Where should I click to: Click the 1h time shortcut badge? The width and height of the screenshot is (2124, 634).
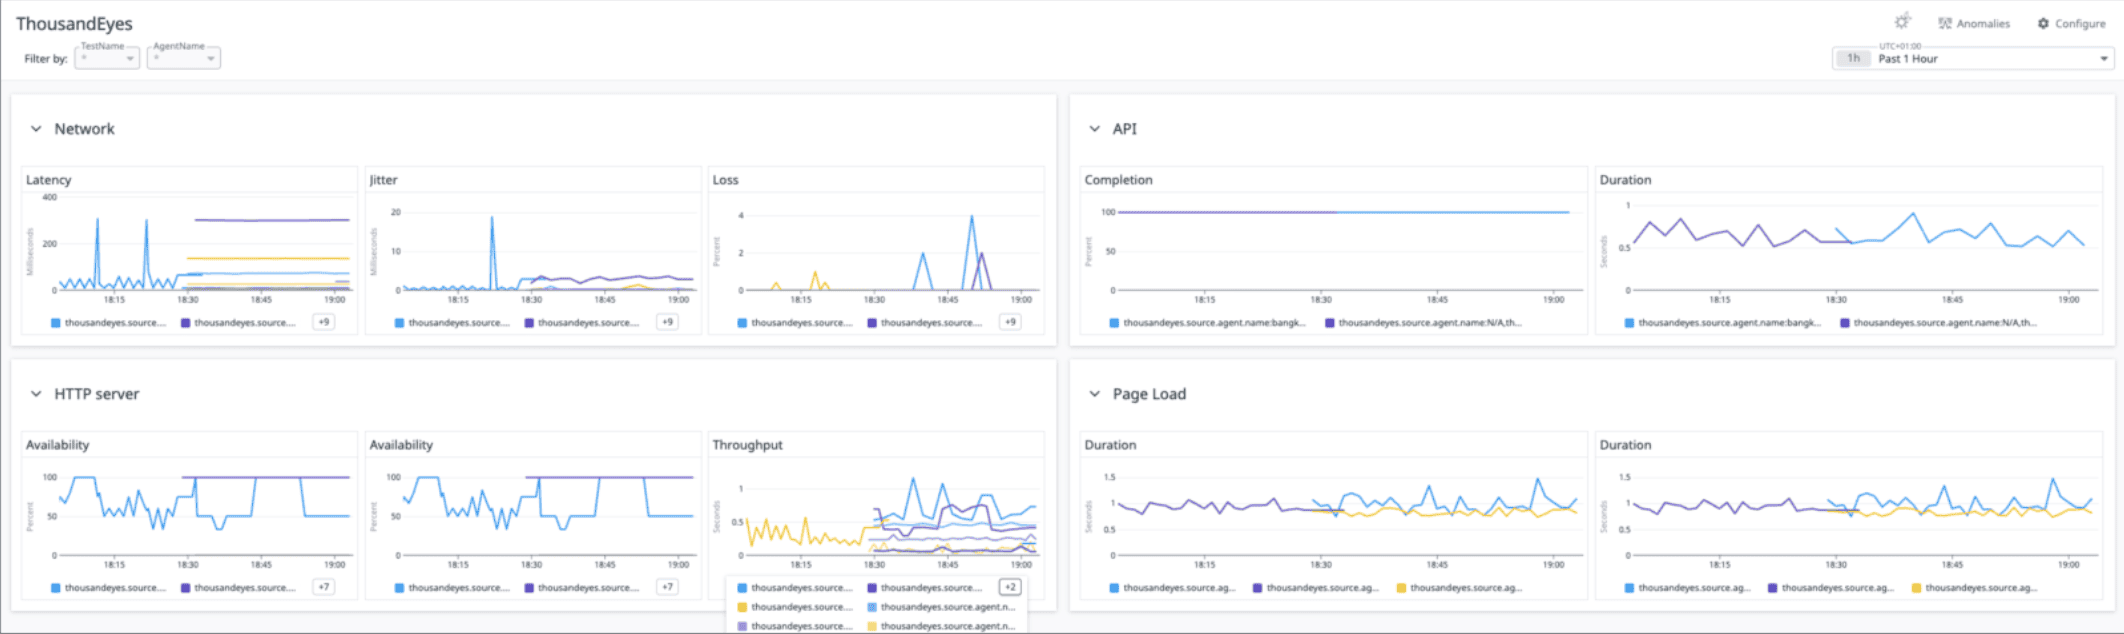point(1853,59)
